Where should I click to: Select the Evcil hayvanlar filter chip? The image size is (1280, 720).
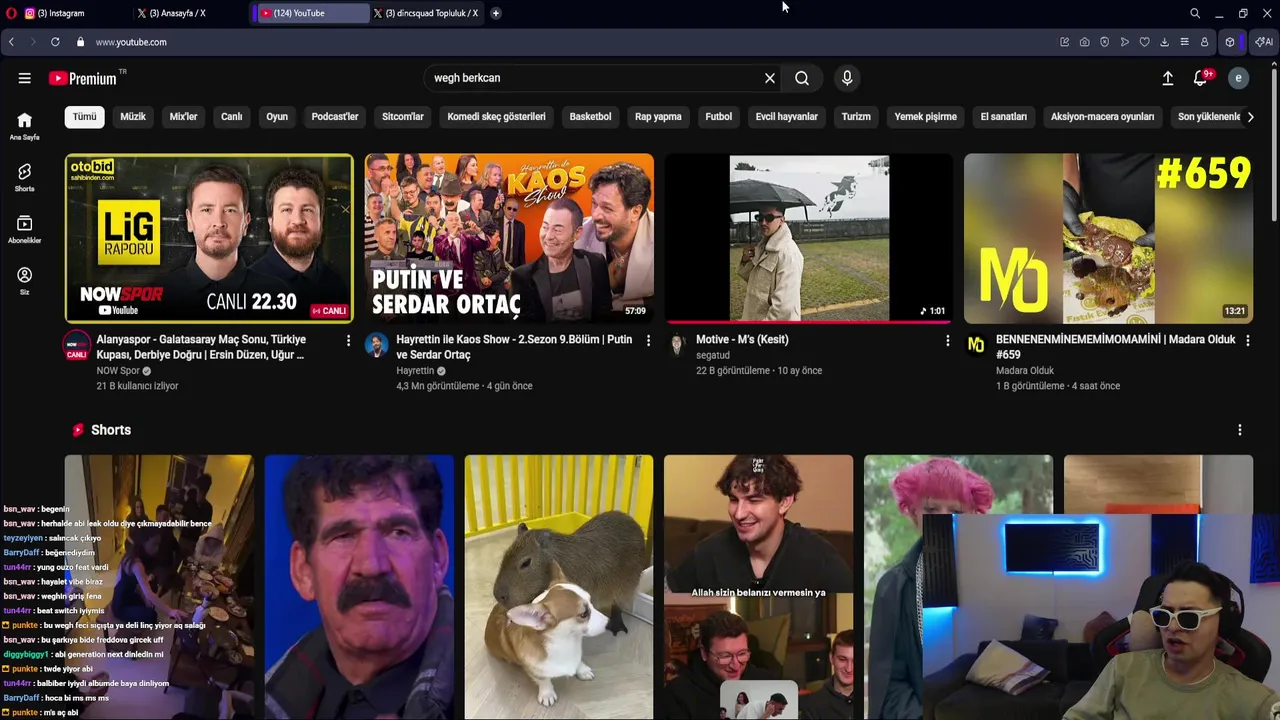(x=787, y=117)
